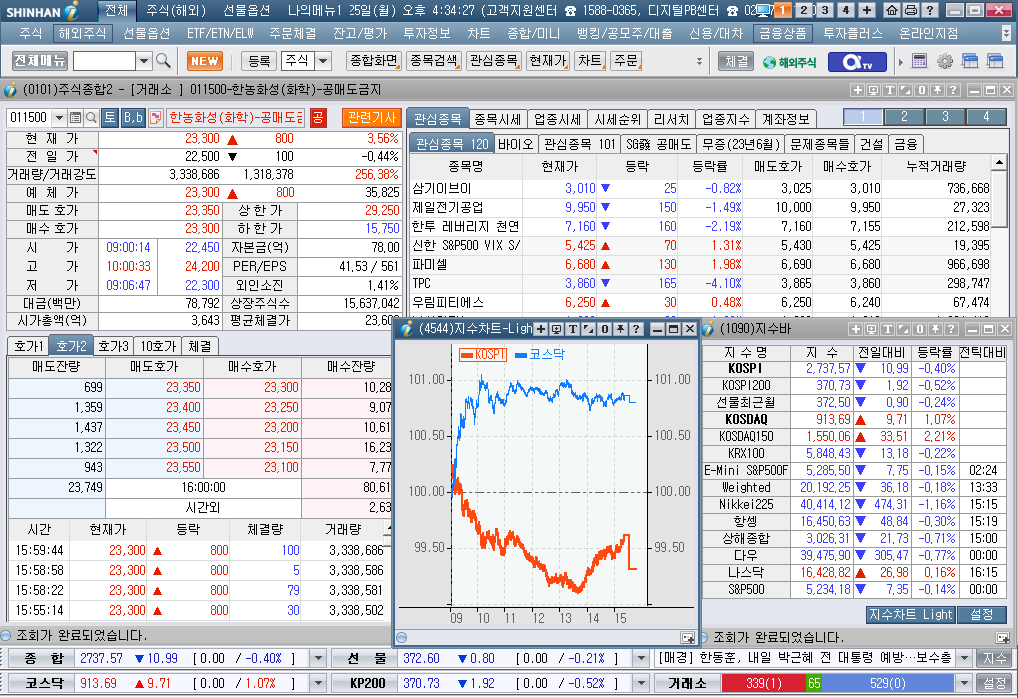This screenshot has width=1018, height=698.
Task: Open 해외주식 in main menu bar
Action: tap(81, 33)
